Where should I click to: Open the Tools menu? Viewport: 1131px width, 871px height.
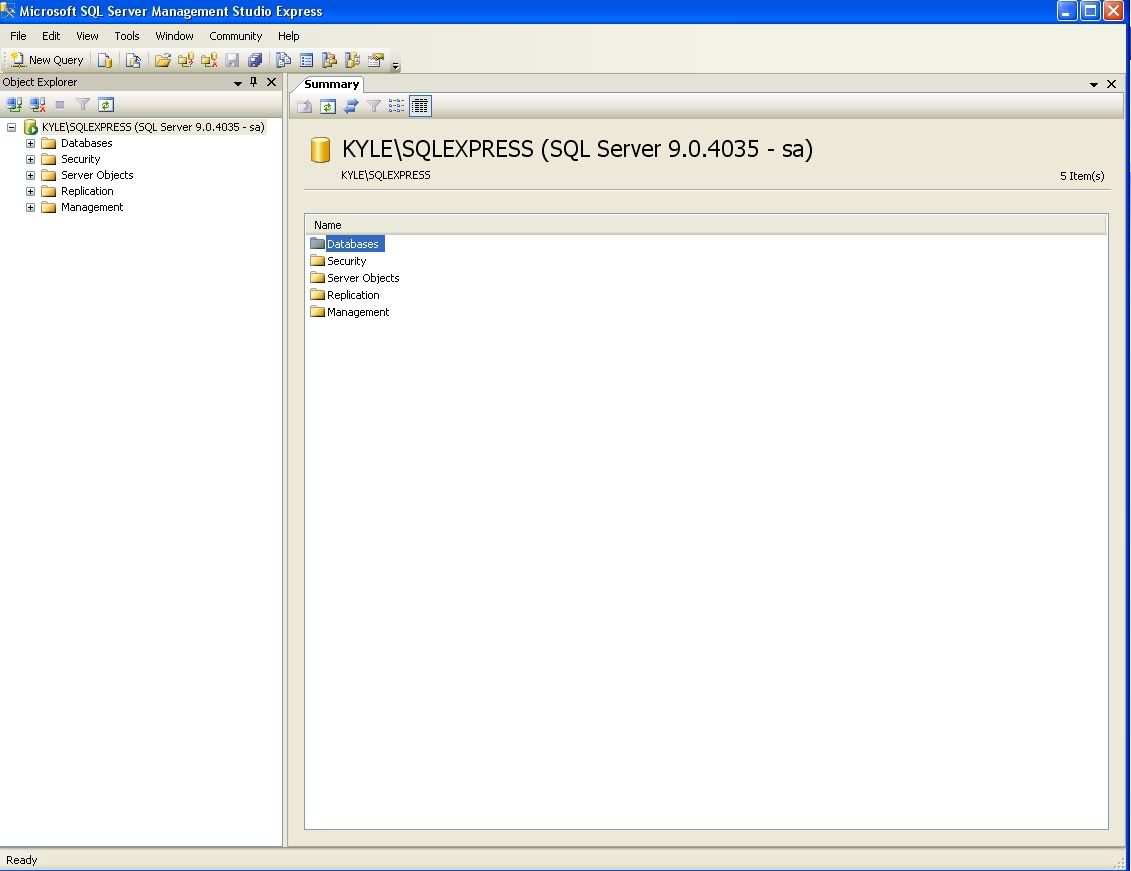127,36
